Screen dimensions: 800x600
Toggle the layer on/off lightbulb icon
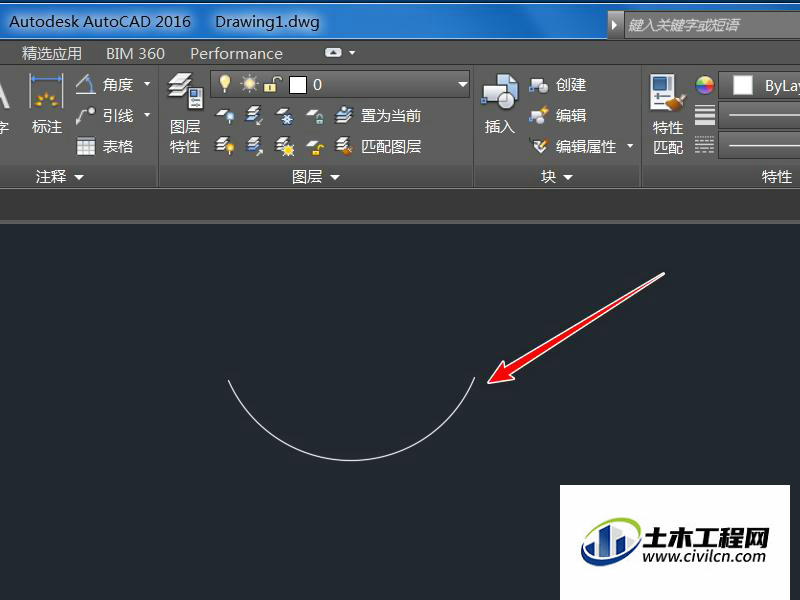click(x=224, y=84)
